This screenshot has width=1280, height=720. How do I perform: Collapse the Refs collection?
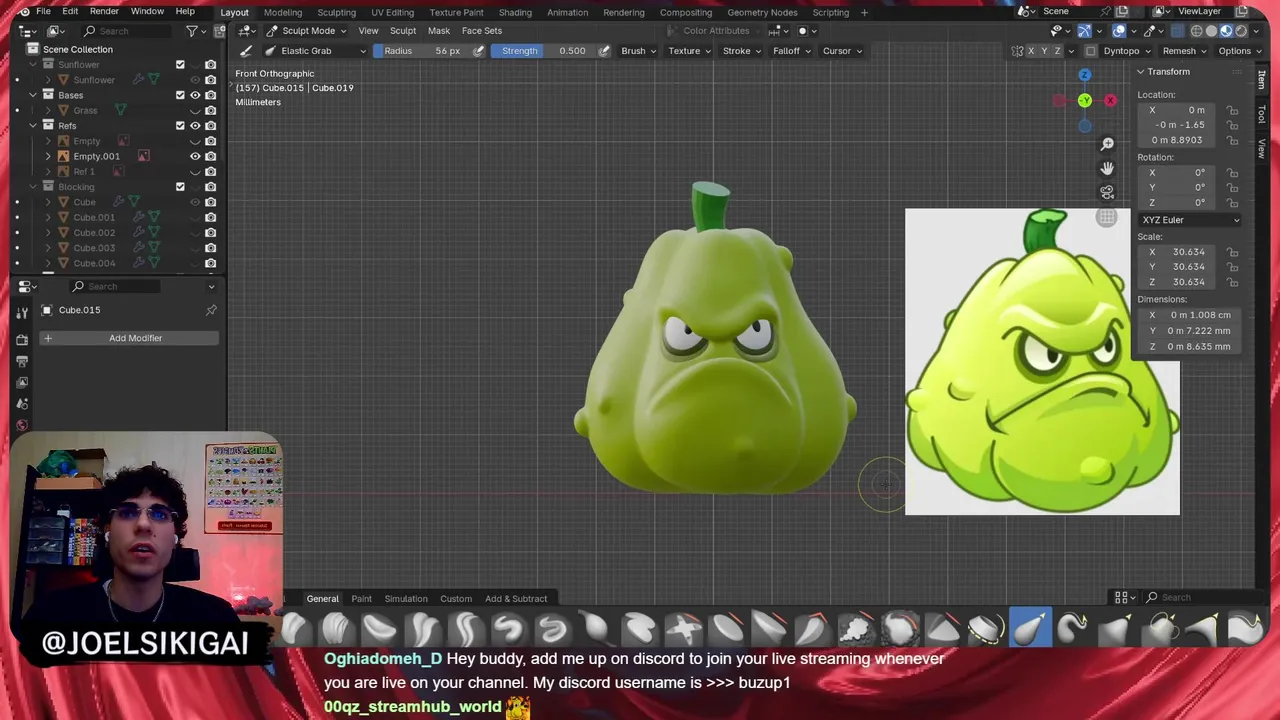(x=33, y=126)
